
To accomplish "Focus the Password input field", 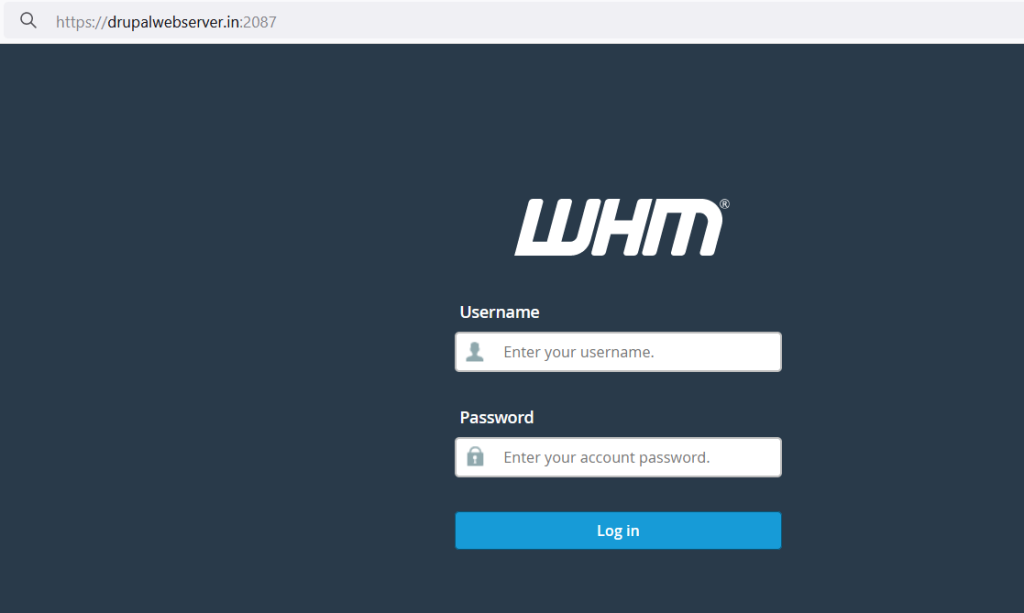I will click(618, 457).
